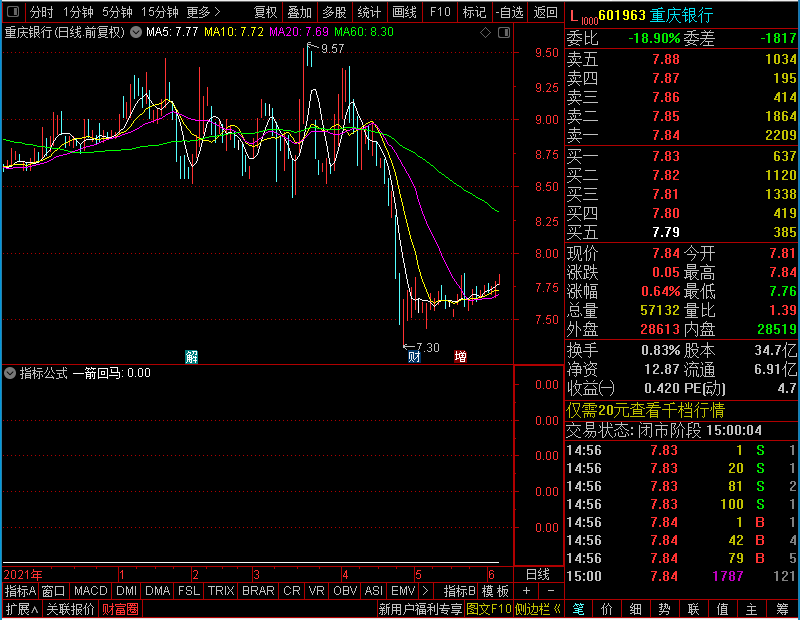Screen dimensions: 800x620
Task: Collapse the sidebar via 侧边栏《
Action: pyautogui.click(x=538, y=609)
